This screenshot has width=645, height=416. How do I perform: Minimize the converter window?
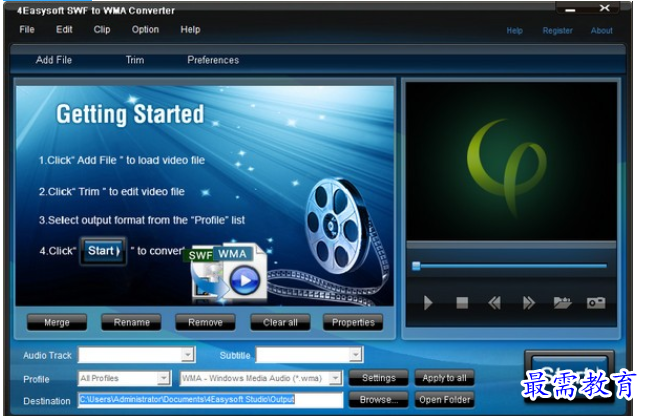click(x=570, y=9)
